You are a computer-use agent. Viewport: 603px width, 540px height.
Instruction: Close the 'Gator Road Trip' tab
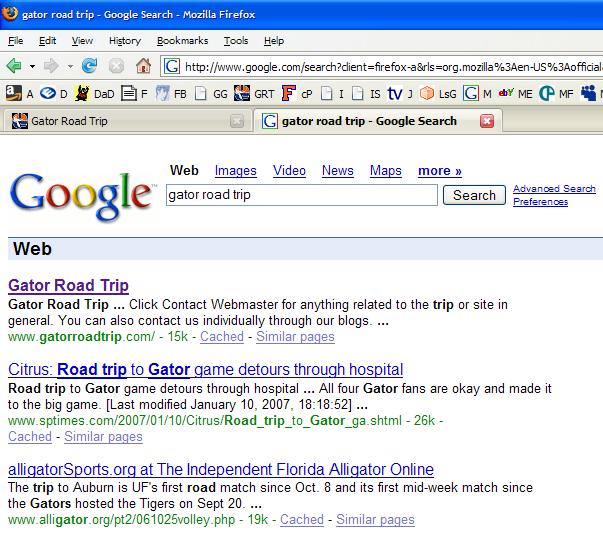pos(237,122)
